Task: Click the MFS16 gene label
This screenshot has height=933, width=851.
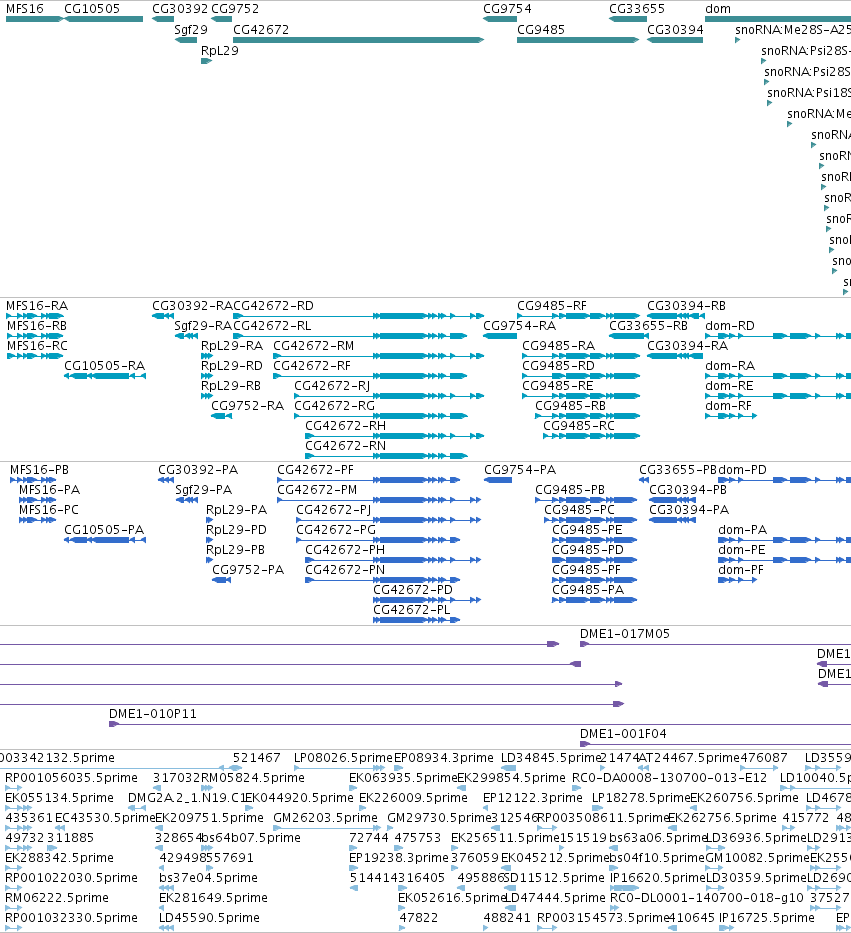Action: pos(24,9)
